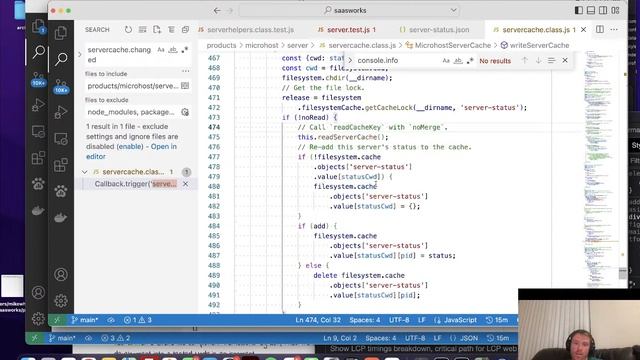Open Customize Layout in title bar
This screenshot has height=360, width=640.
(616, 10)
